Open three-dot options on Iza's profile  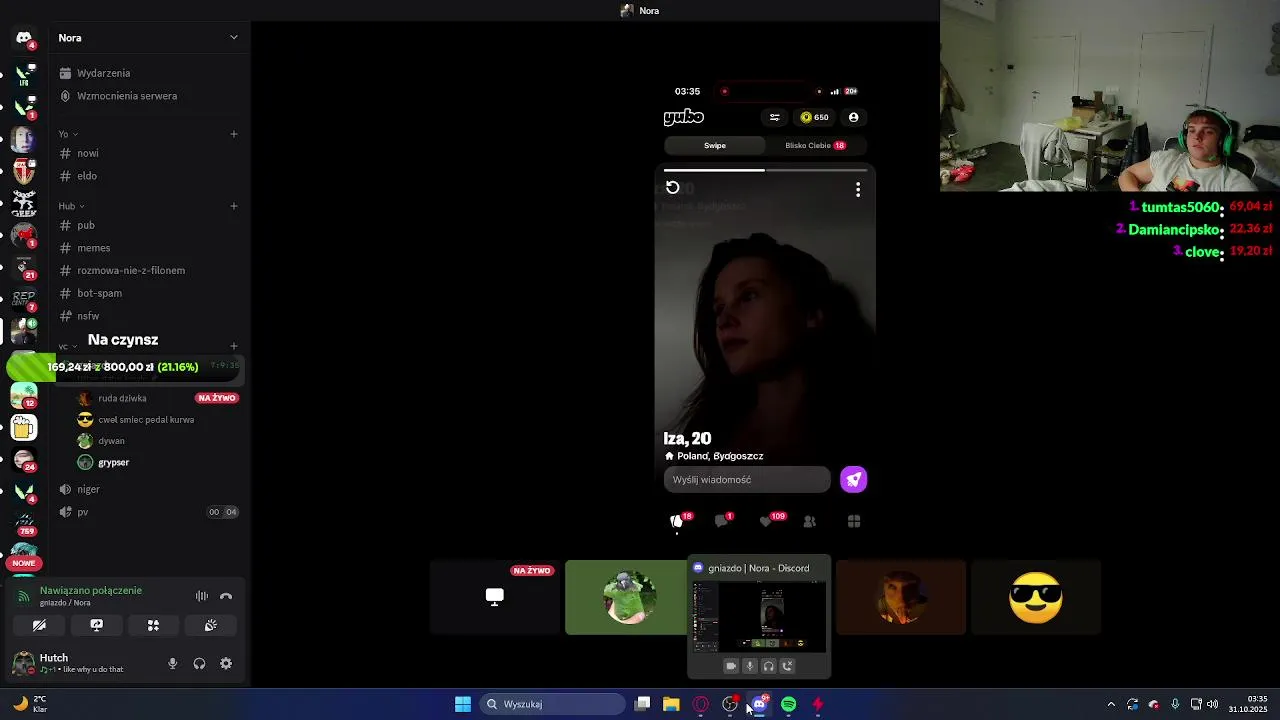(858, 190)
